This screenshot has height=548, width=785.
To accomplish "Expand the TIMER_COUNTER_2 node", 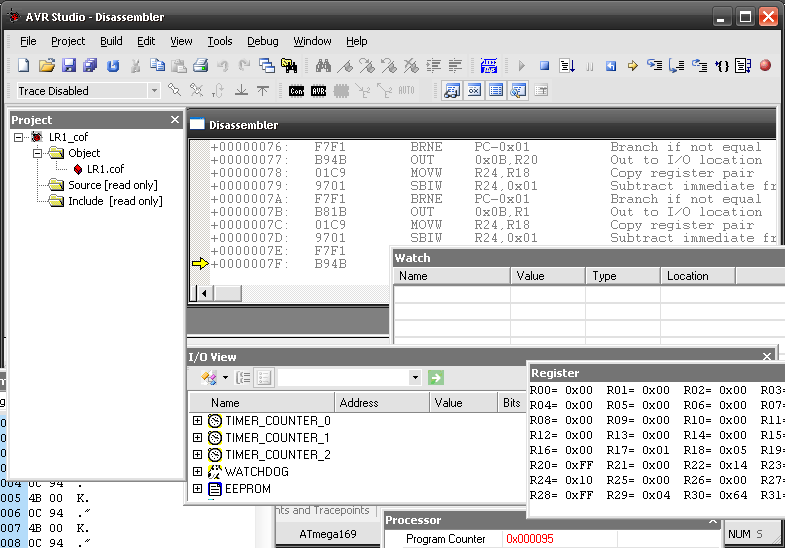I will (197, 455).
